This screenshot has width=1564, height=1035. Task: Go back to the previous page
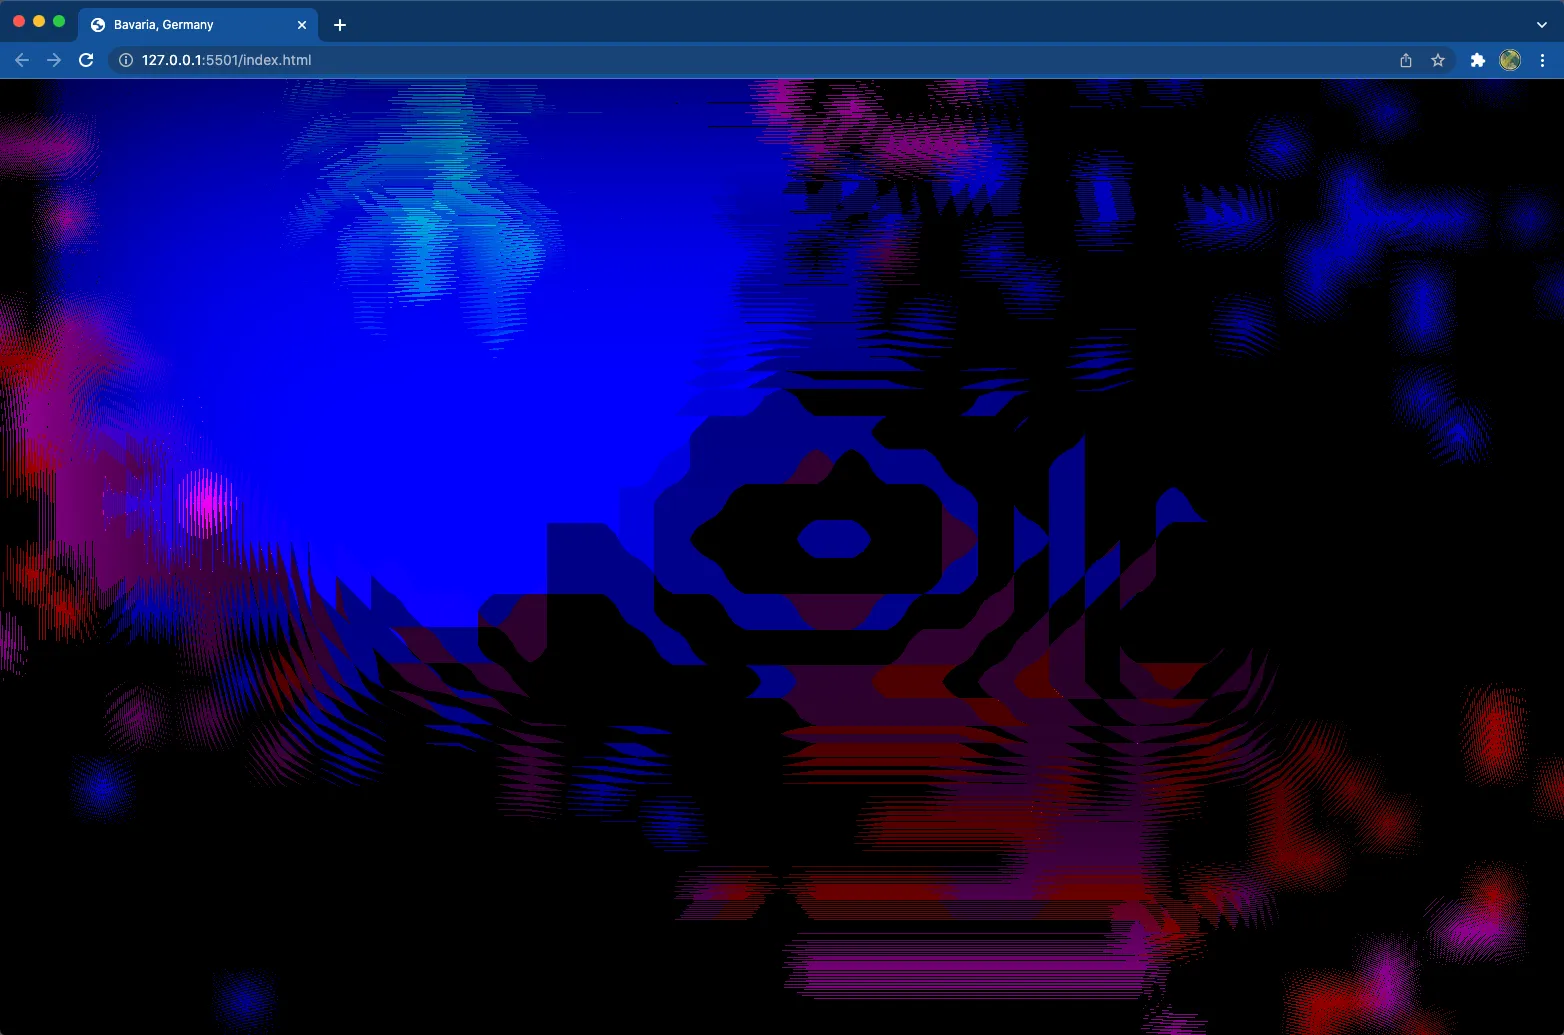click(x=22, y=60)
